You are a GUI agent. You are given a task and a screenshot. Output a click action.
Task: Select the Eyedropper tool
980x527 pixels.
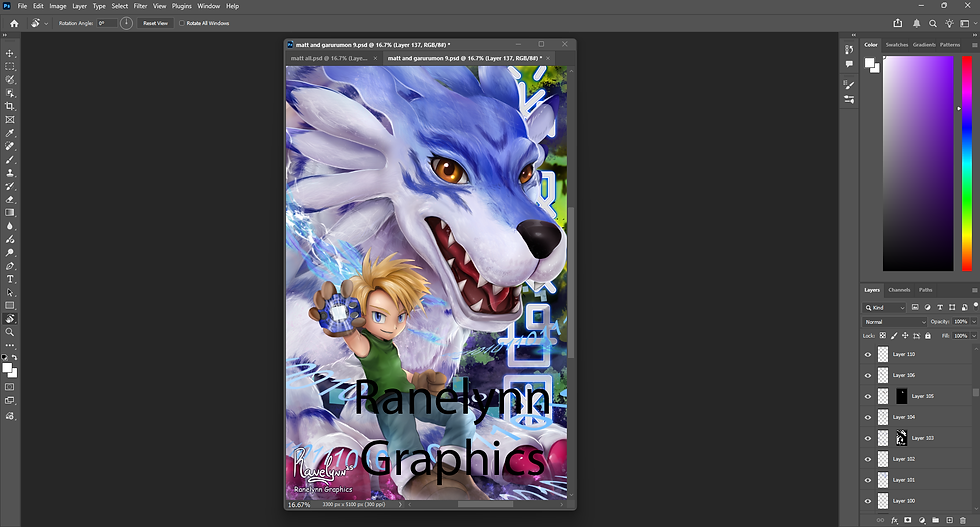point(10,133)
